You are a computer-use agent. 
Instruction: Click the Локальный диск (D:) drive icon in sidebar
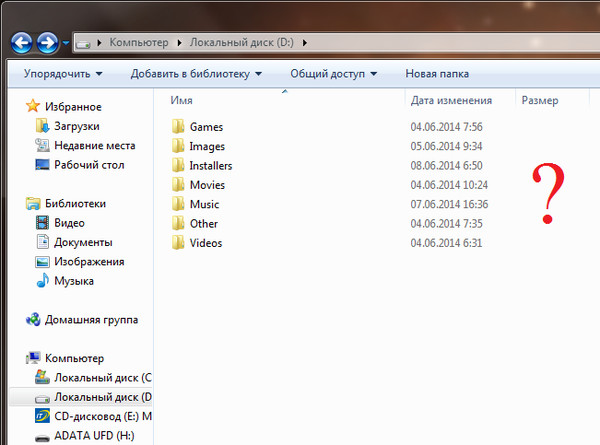[42, 398]
